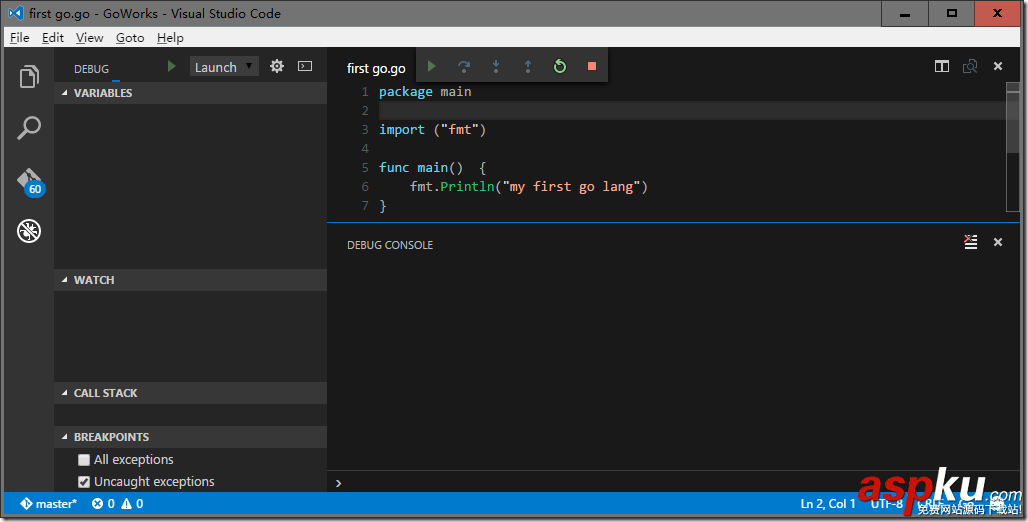
Task: Open the Debug view bug icon
Action: click(x=29, y=231)
